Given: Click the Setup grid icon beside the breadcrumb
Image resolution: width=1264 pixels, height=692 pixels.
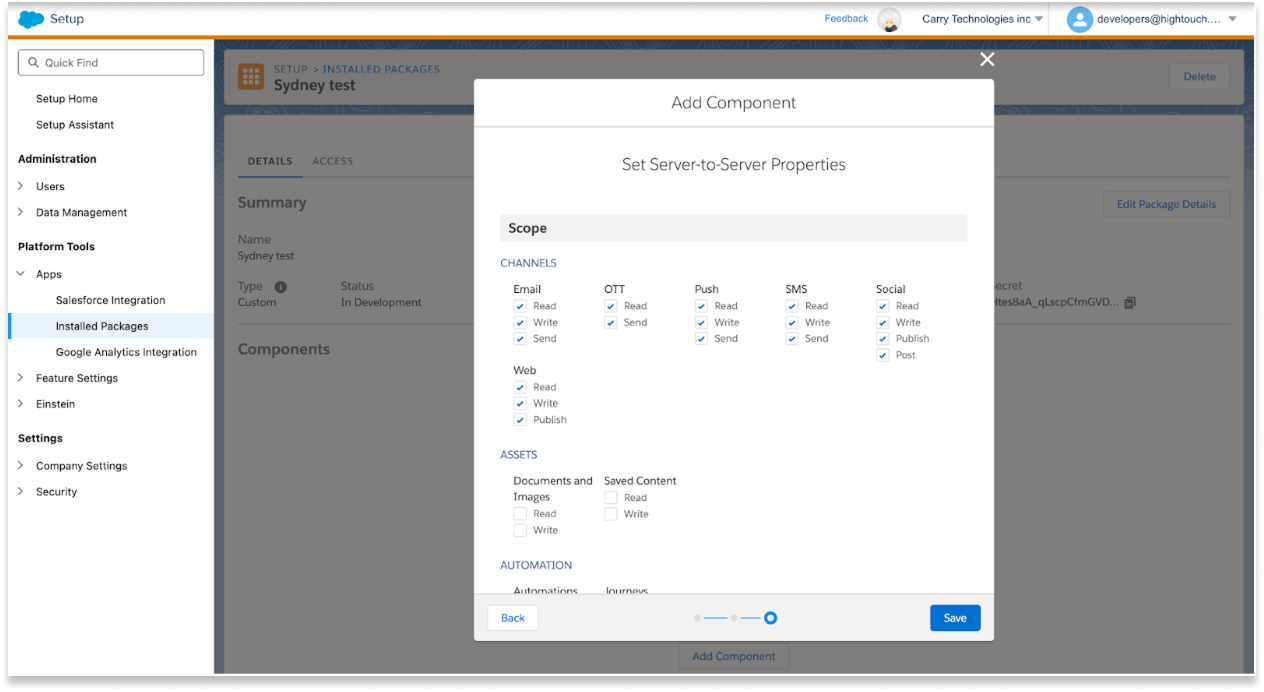Looking at the screenshot, I should [x=250, y=76].
